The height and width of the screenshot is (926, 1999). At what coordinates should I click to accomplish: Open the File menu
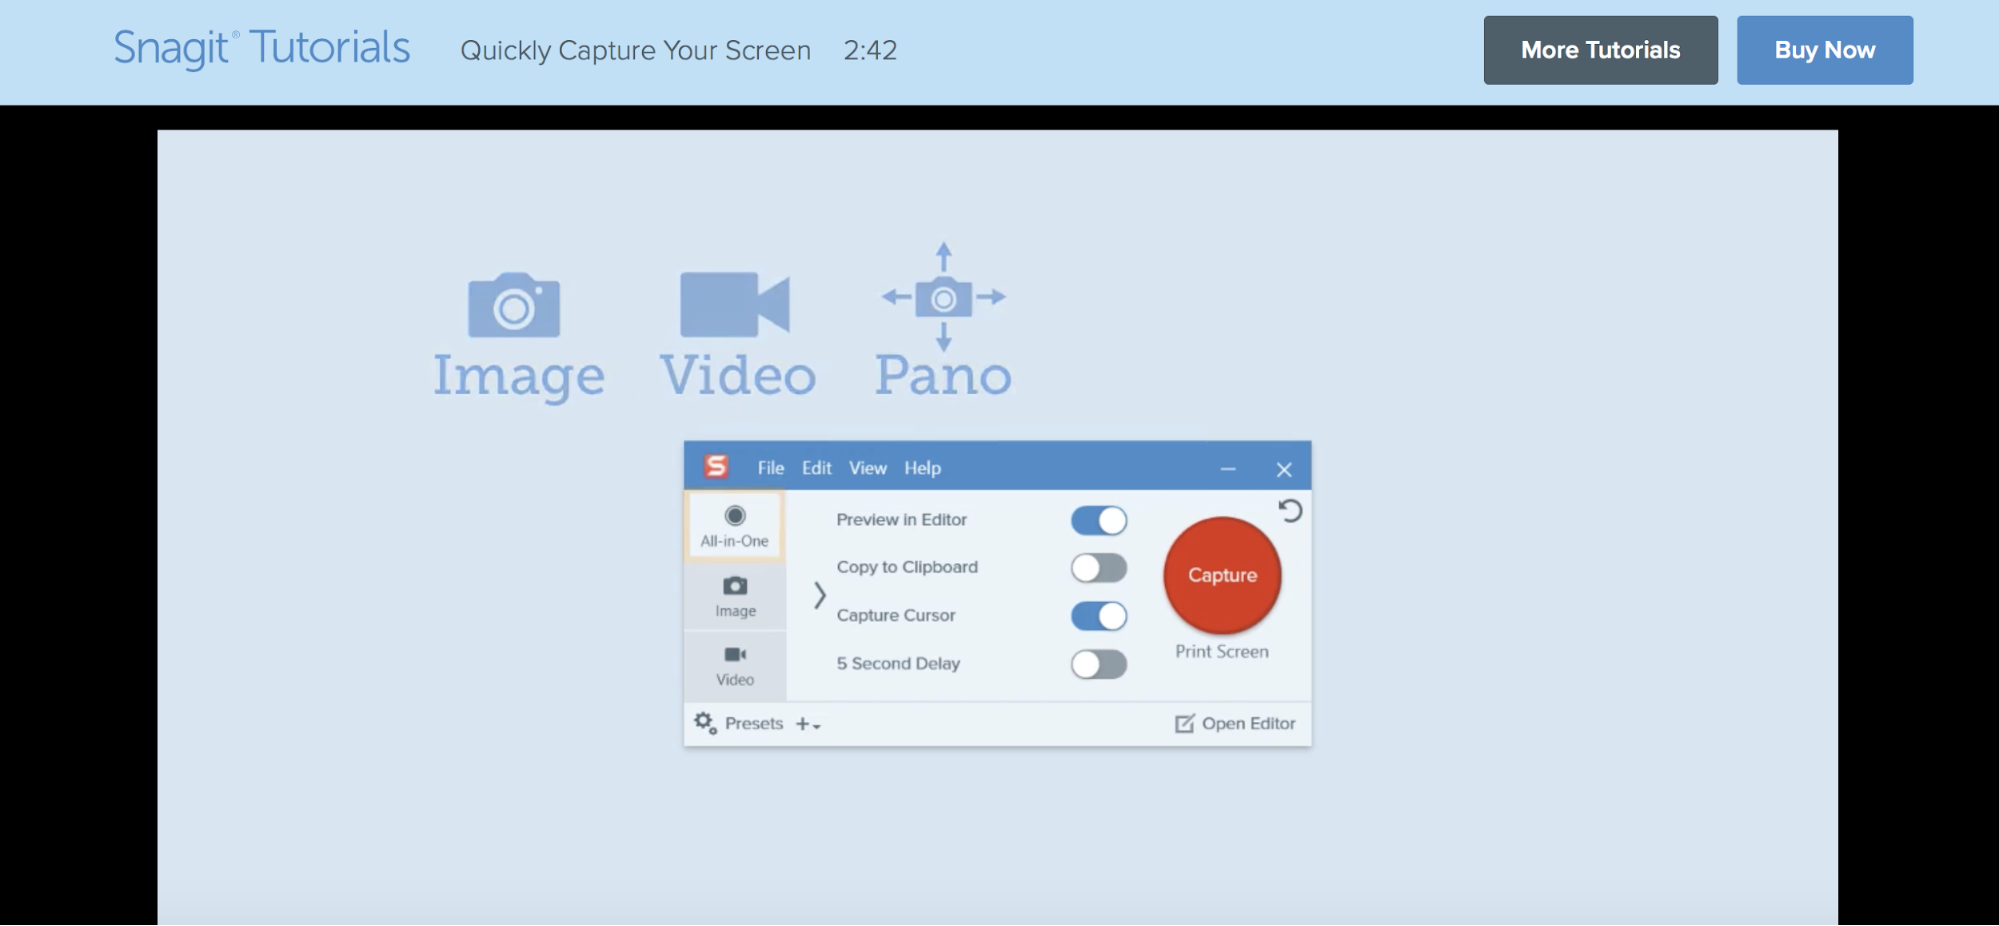click(x=770, y=468)
